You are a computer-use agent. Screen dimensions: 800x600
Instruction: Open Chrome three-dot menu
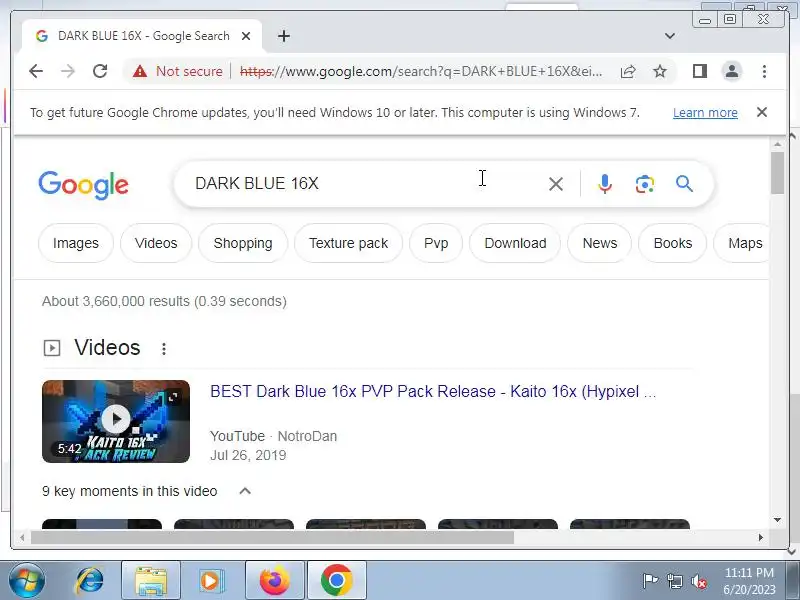coord(764,71)
